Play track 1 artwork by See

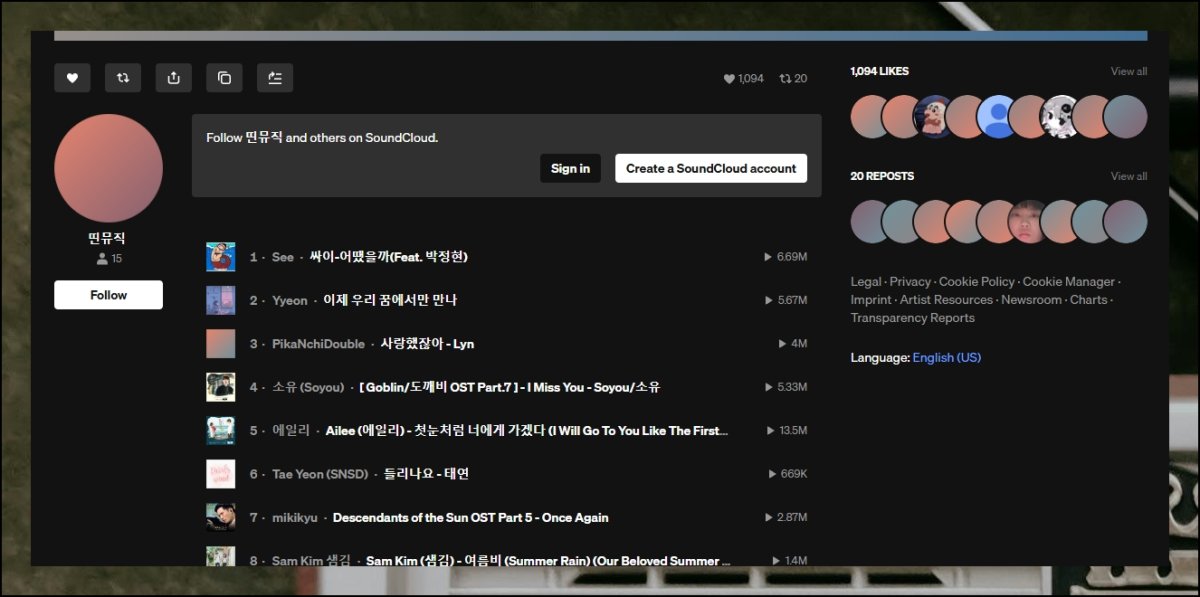tap(221, 257)
